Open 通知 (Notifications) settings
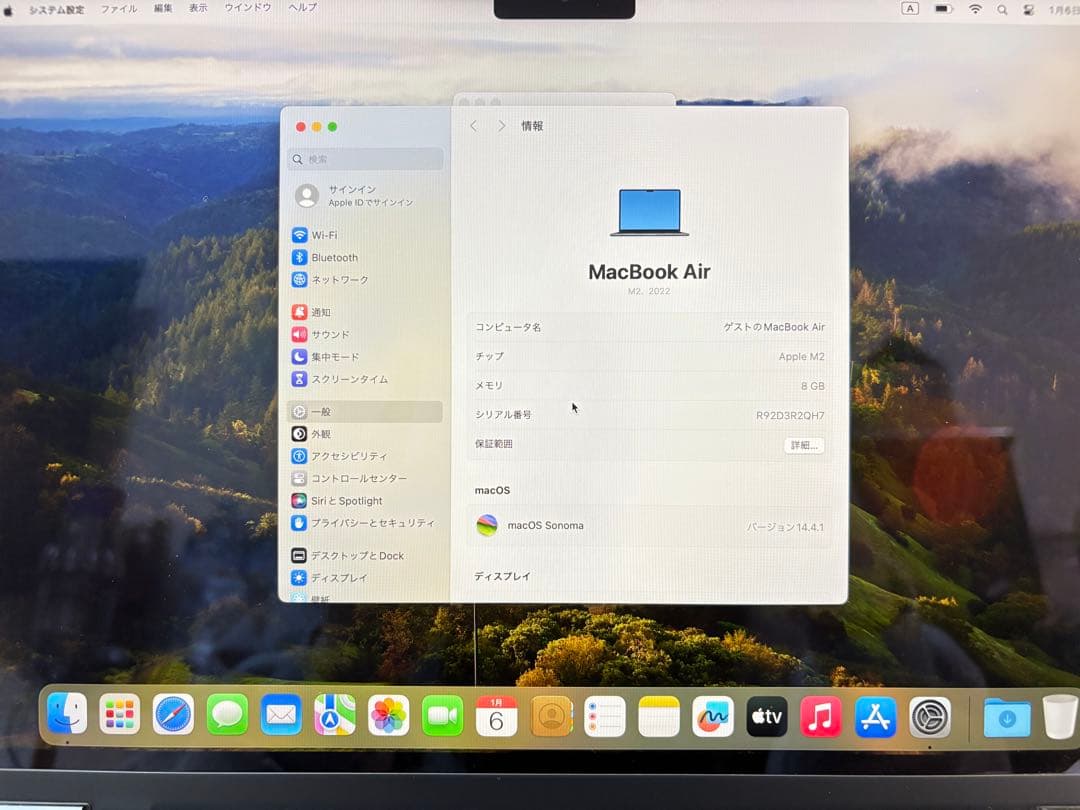This screenshot has width=1080, height=810. pyautogui.click(x=322, y=312)
